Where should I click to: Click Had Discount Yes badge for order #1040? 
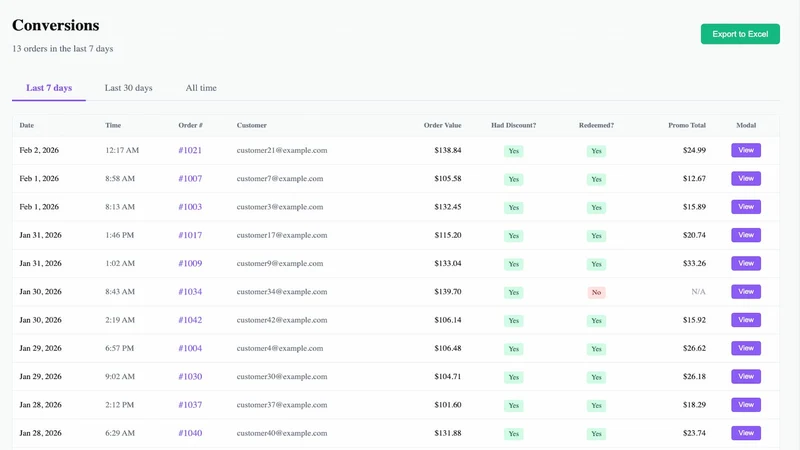(513, 434)
